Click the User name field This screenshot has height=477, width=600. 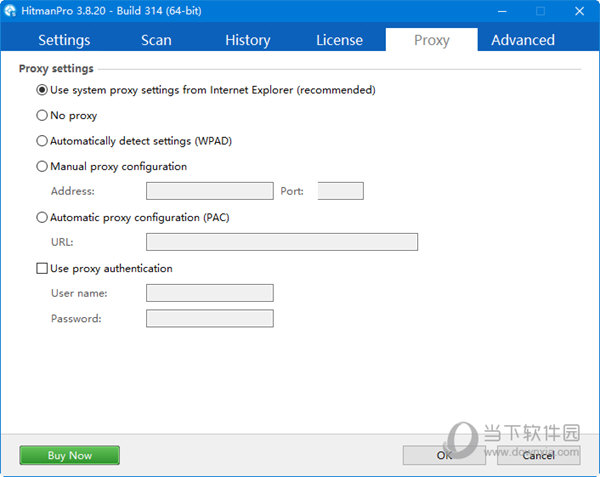pyautogui.click(x=210, y=293)
